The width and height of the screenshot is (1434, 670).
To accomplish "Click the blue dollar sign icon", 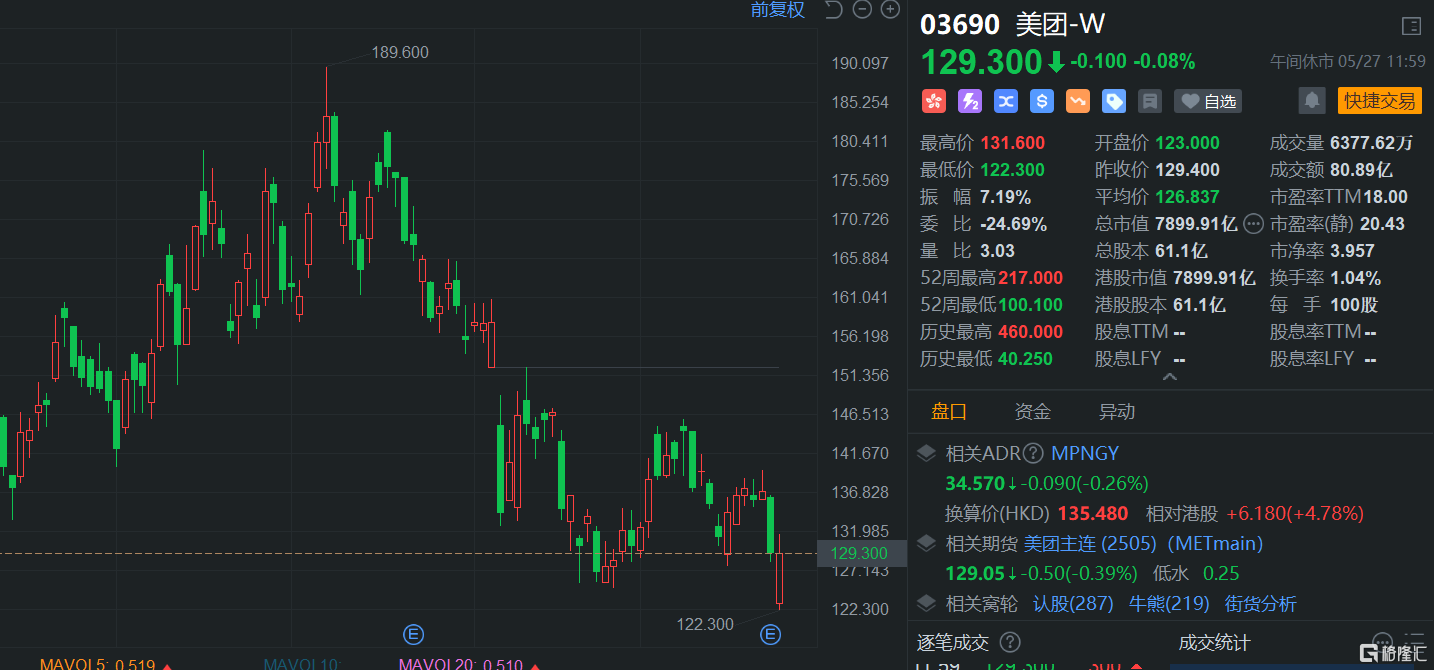I will click(1042, 101).
